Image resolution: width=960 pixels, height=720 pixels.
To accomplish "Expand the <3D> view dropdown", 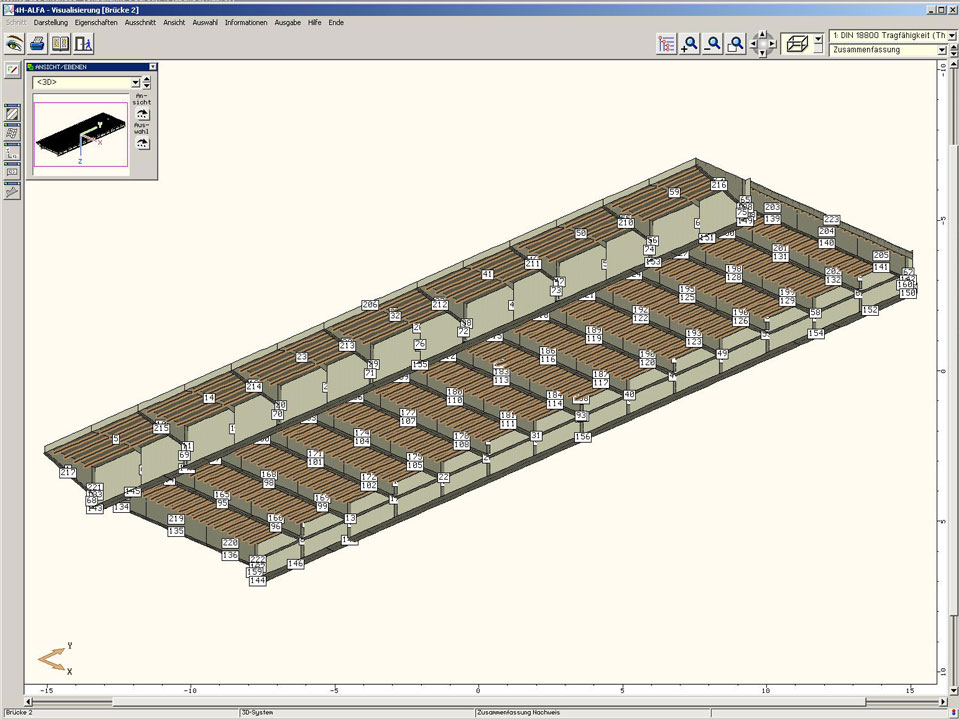I will [x=135, y=82].
